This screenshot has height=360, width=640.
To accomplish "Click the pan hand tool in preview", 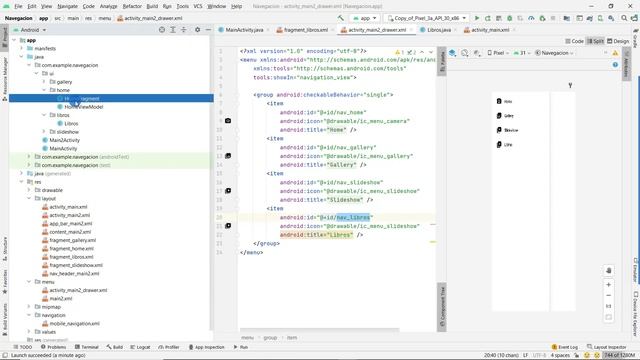I will point(609,271).
